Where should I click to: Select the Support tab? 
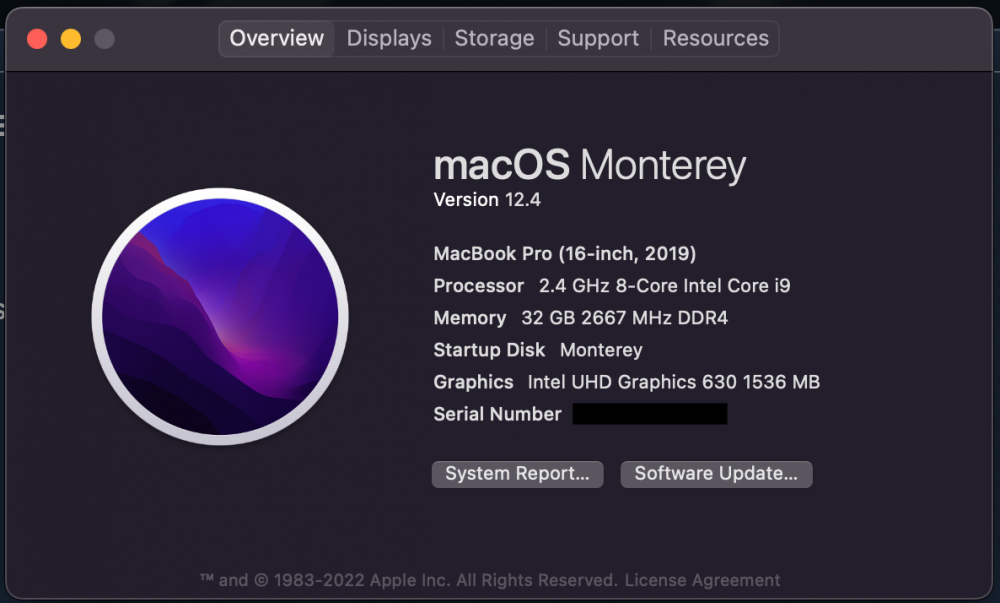click(x=597, y=38)
